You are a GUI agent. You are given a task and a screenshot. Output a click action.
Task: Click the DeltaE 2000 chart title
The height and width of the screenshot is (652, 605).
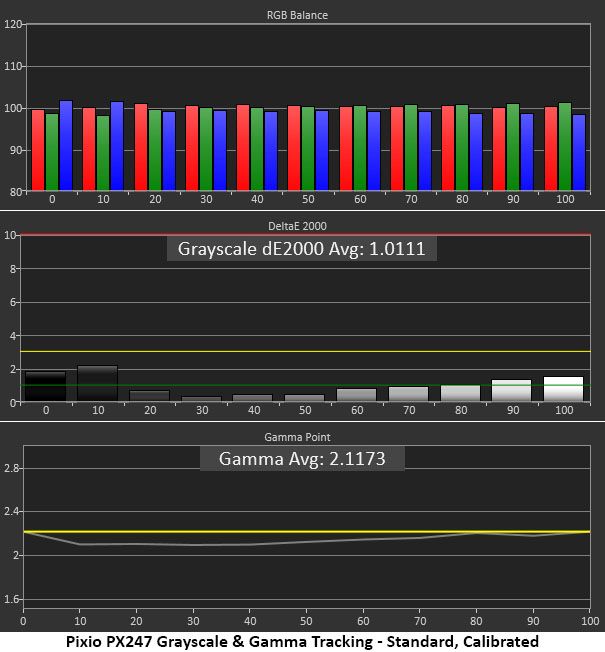click(x=297, y=226)
